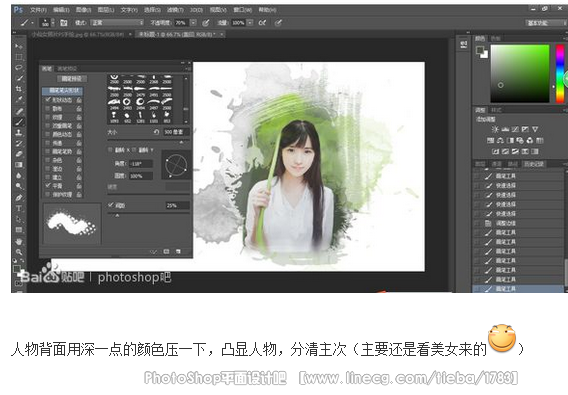This screenshot has width=568, height=395.
Task: Select the Rectangle shape tool
Action: 18,230
